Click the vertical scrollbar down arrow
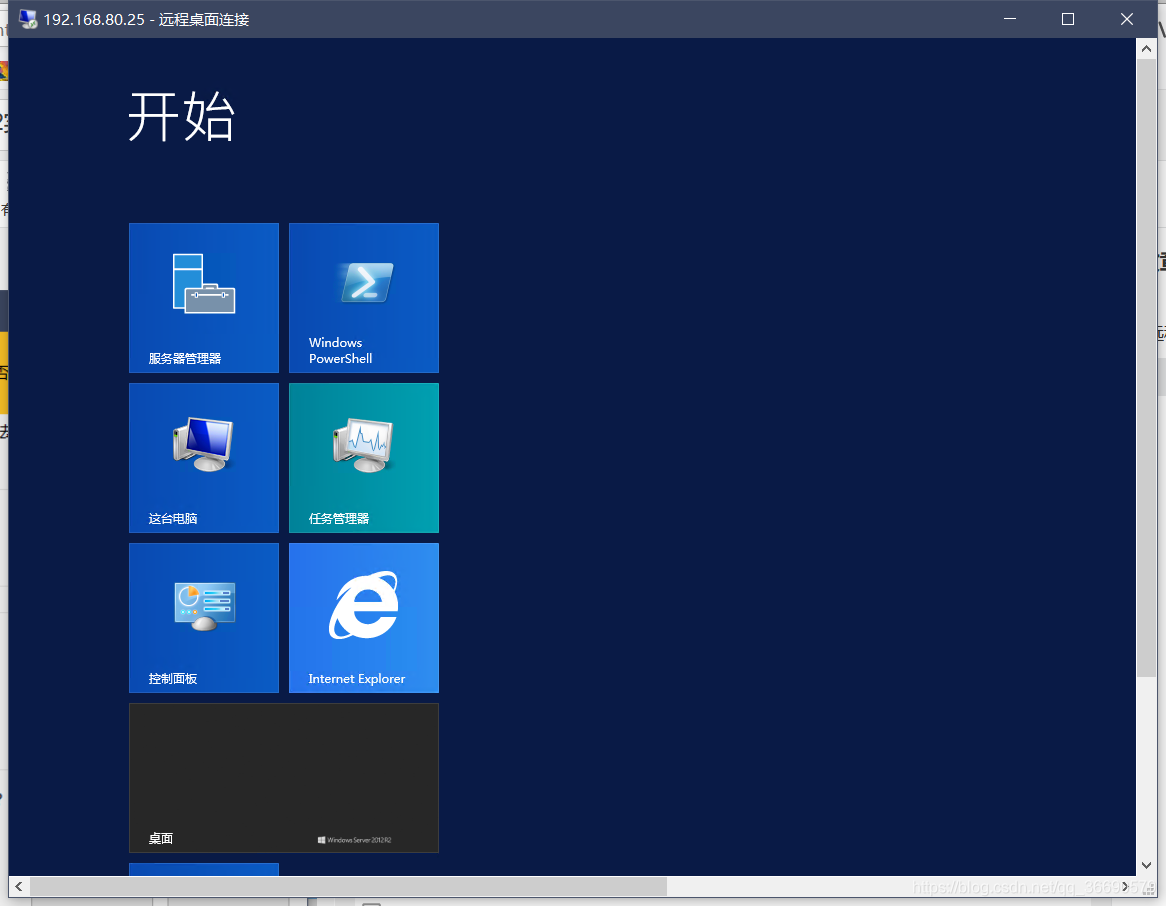 [x=1146, y=865]
